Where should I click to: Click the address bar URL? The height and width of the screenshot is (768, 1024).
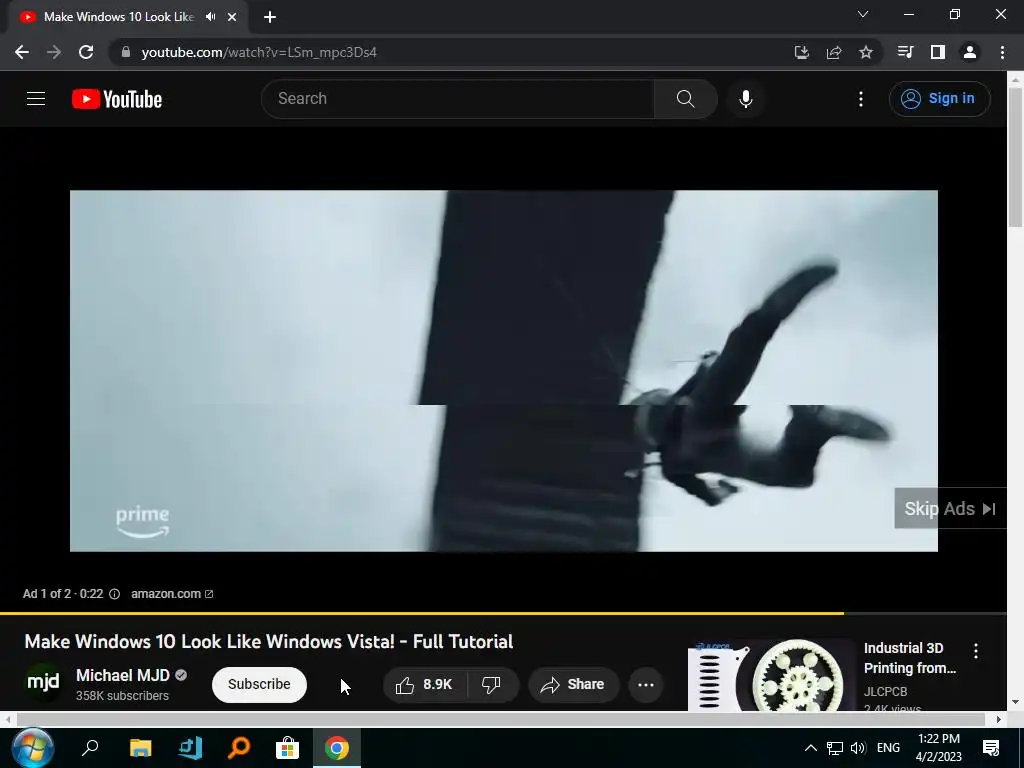259,52
